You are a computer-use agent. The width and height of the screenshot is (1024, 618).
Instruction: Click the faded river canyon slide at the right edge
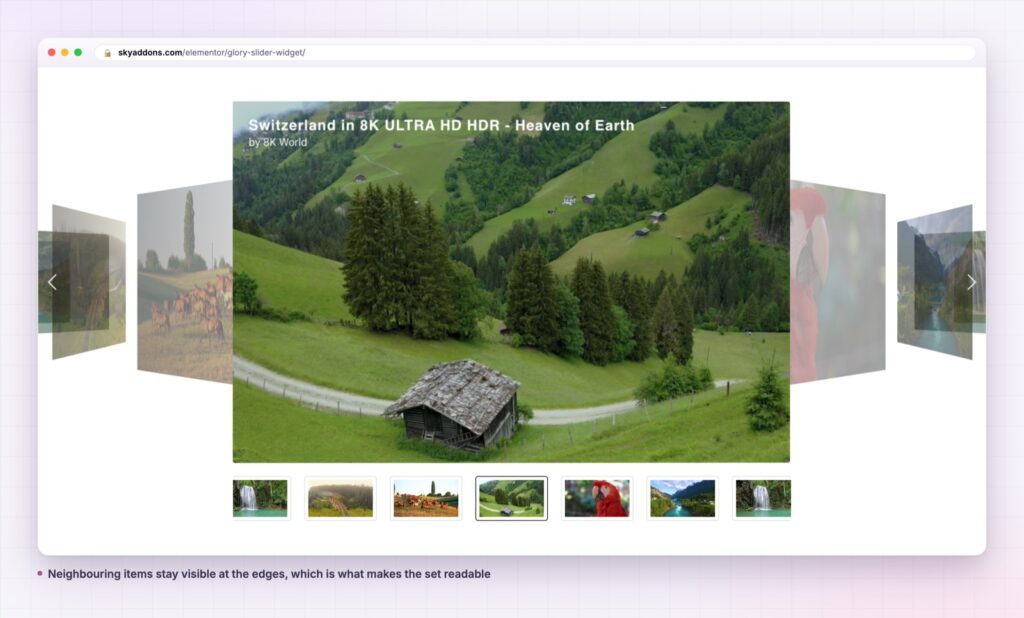pos(935,282)
